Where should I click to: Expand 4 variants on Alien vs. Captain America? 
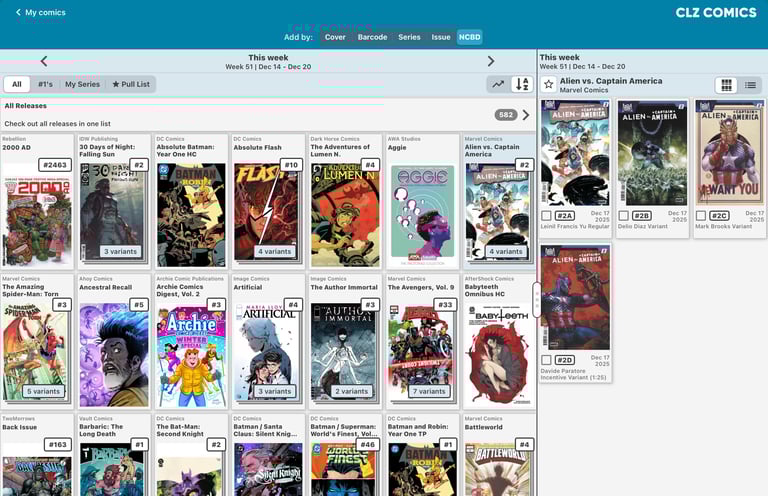(506, 251)
